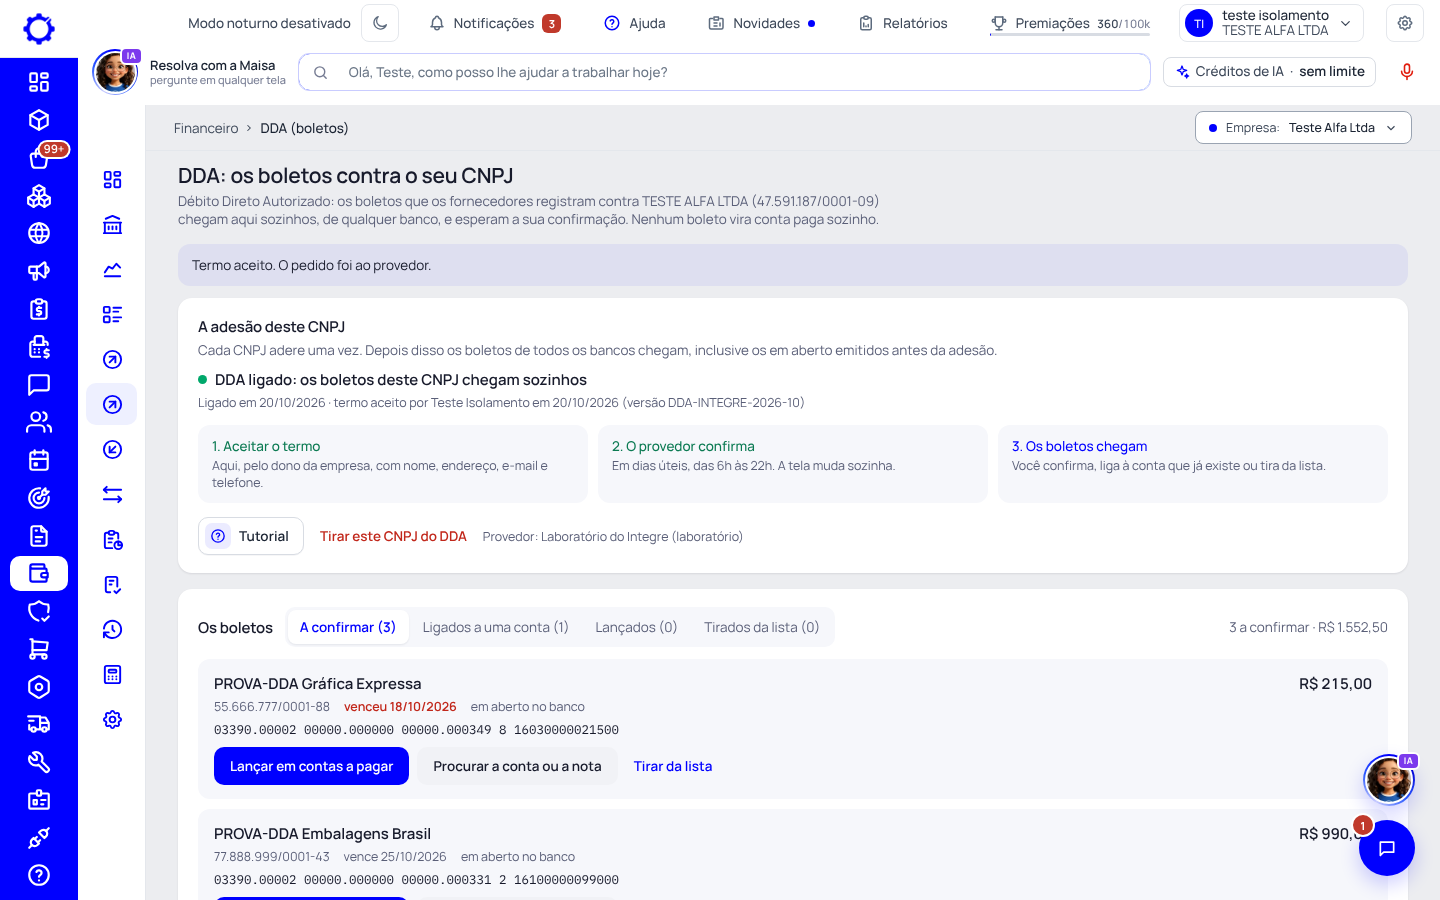Open the chat bubble icon in main sidebar
This screenshot has height=900, width=1440.
[x=39, y=385]
